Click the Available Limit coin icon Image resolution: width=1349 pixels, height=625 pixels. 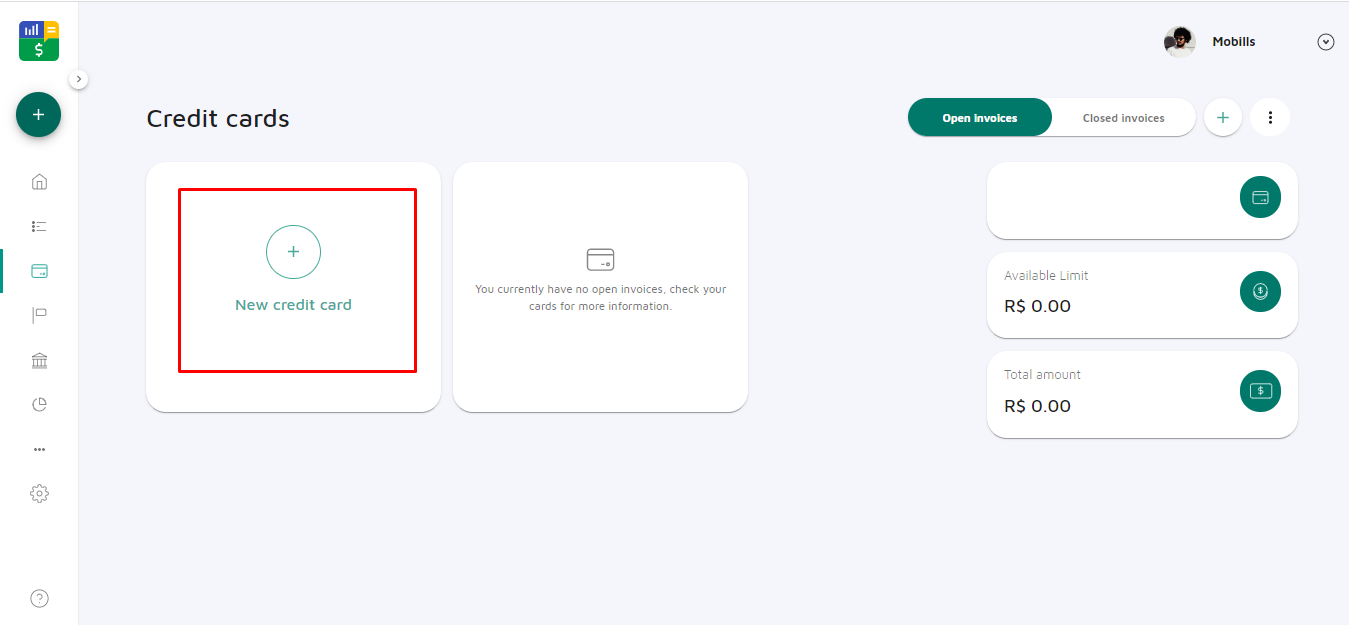[1260, 291]
